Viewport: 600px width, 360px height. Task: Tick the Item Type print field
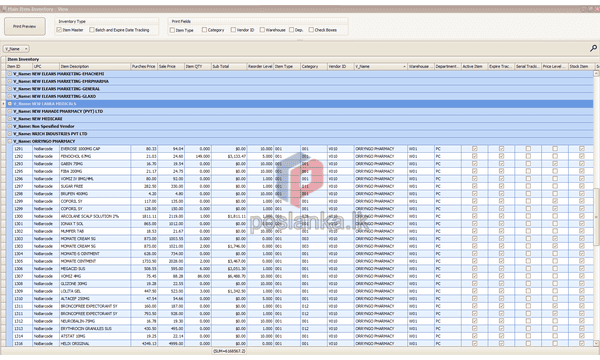point(172,30)
